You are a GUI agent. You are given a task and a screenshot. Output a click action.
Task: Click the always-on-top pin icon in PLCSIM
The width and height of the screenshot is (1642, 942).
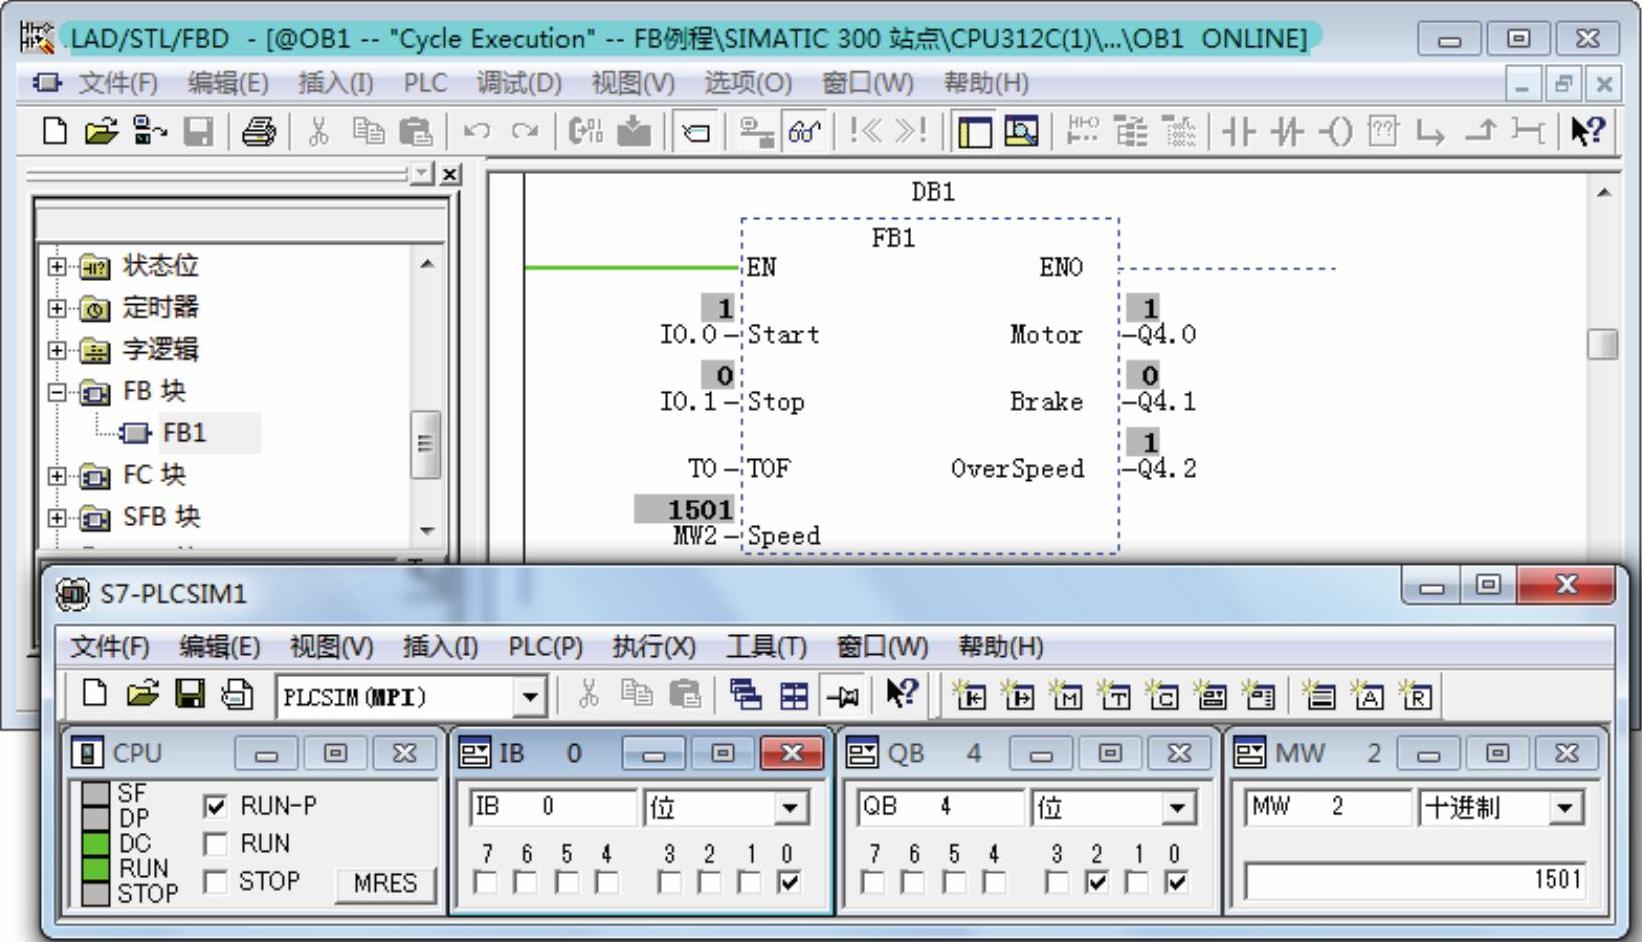pyautogui.click(x=842, y=695)
